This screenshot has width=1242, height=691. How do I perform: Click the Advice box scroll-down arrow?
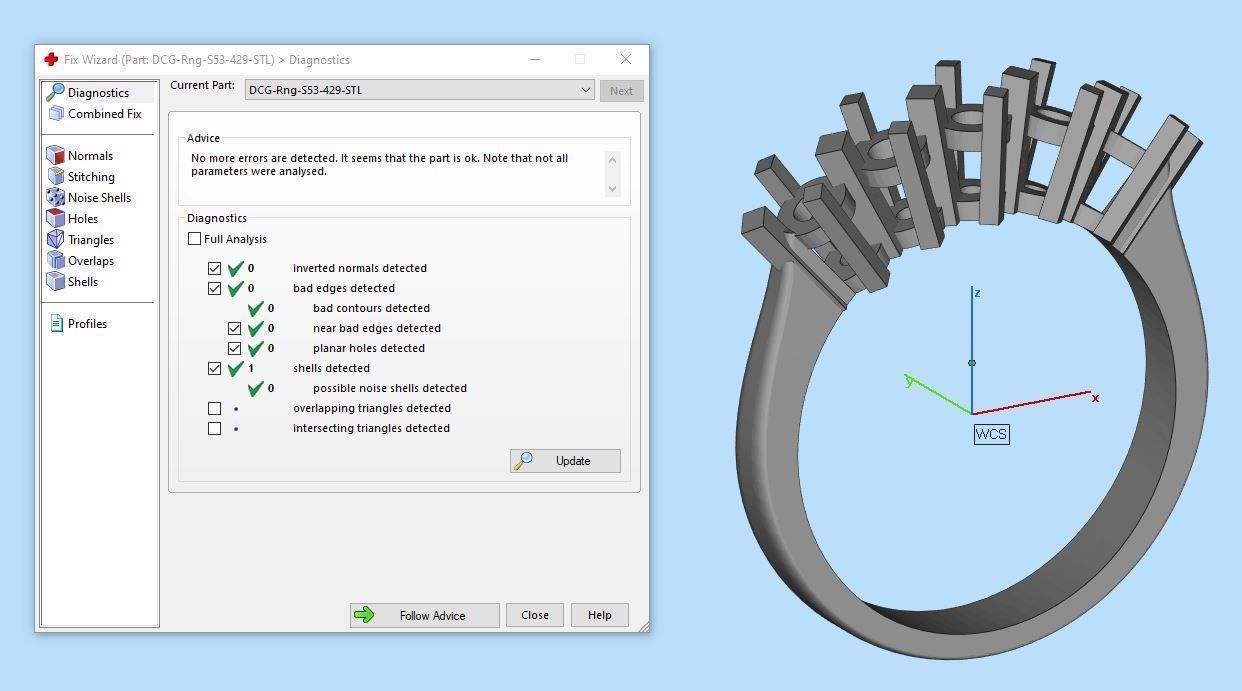coord(613,188)
